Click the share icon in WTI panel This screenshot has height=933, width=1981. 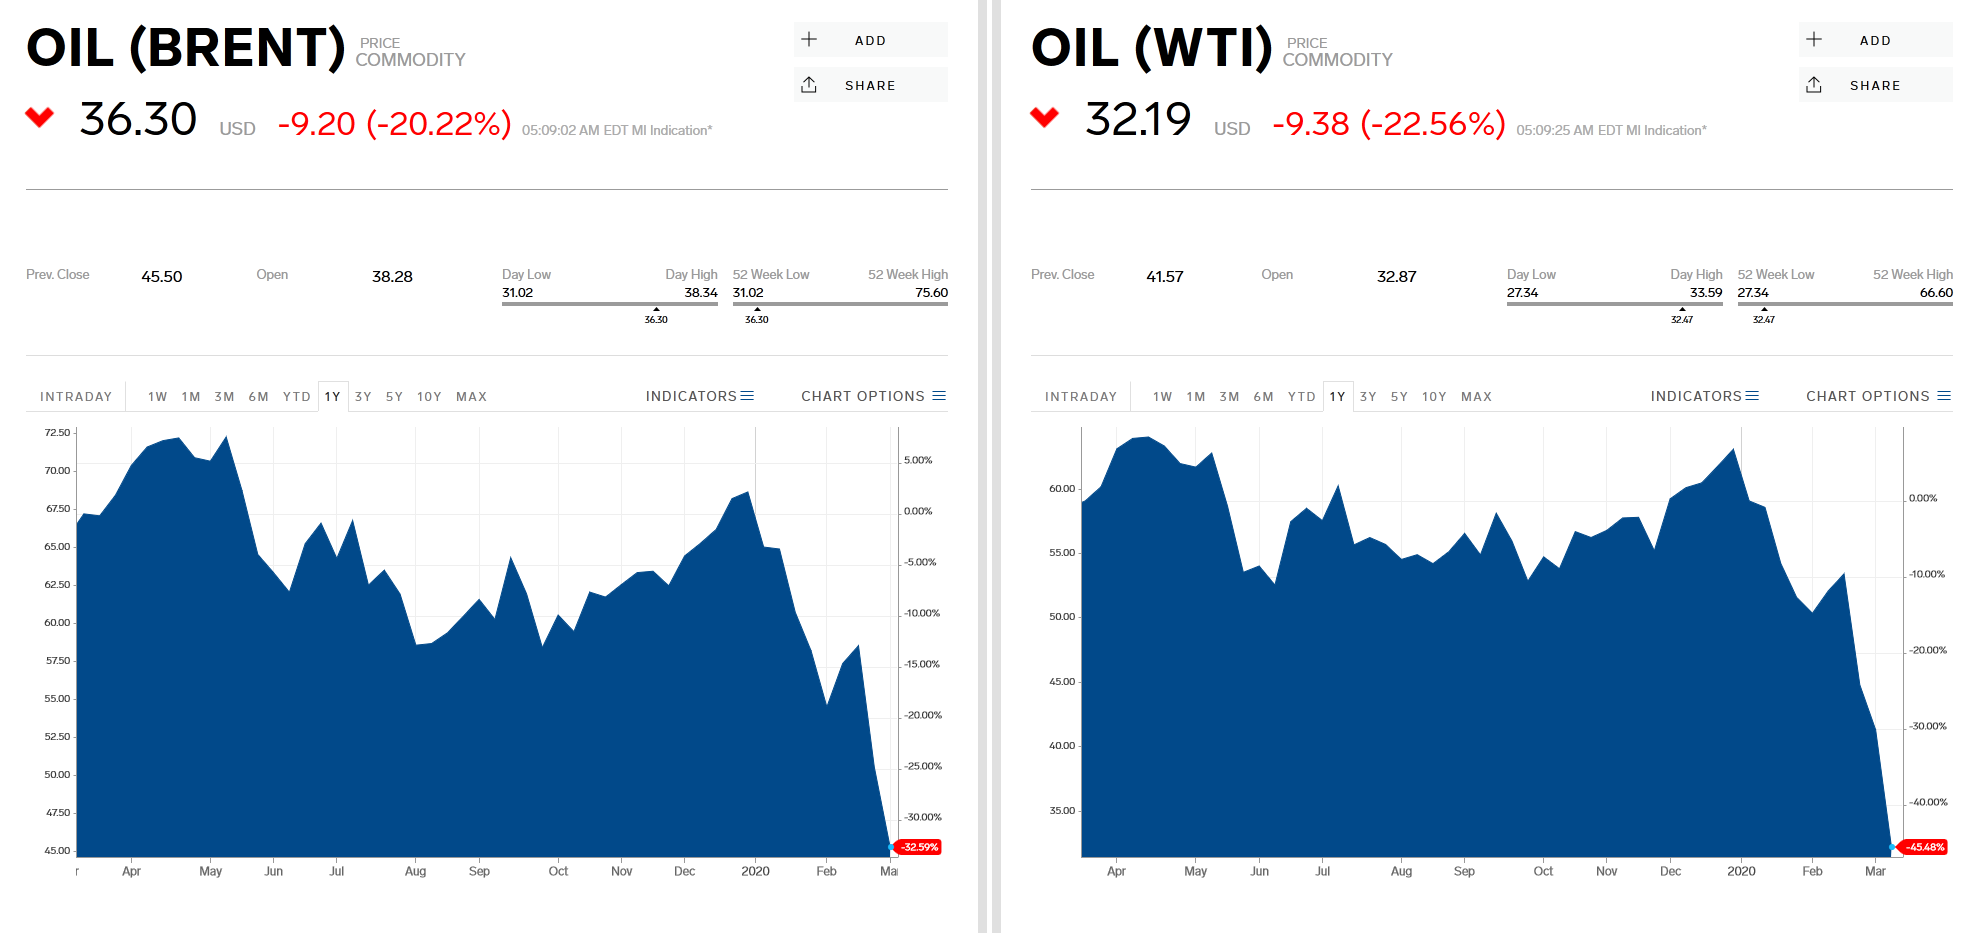[1814, 85]
